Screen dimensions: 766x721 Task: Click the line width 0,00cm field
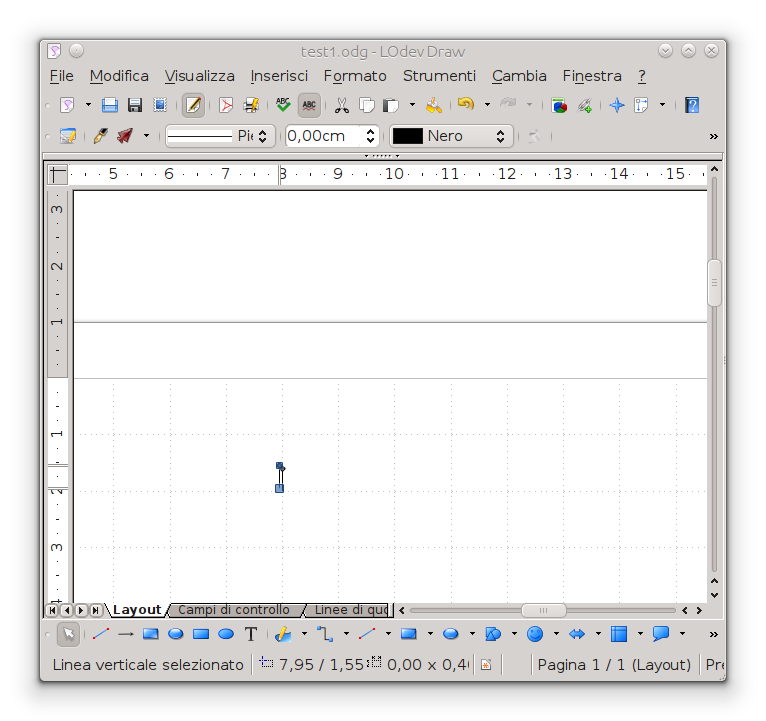click(323, 136)
